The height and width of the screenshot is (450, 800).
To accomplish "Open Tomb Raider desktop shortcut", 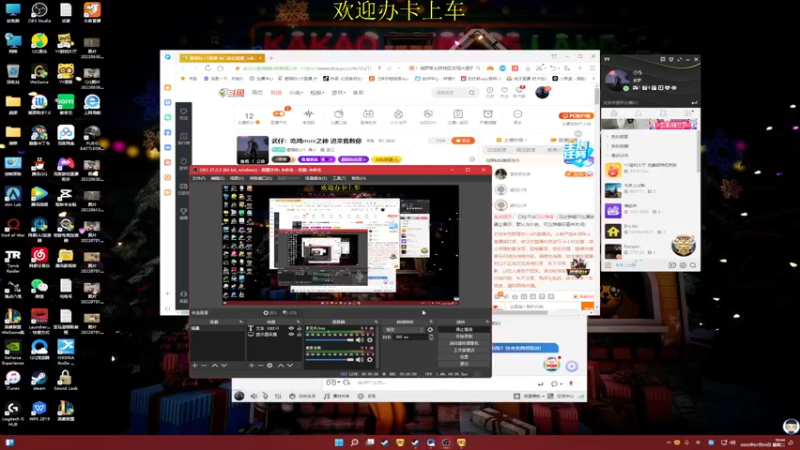I will 13,259.
